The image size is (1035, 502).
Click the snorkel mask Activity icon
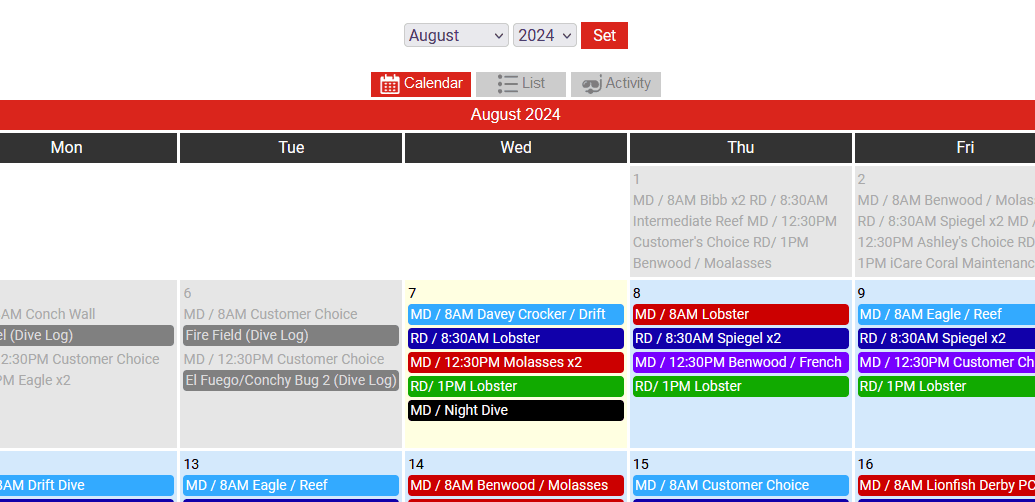(x=592, y=85)
